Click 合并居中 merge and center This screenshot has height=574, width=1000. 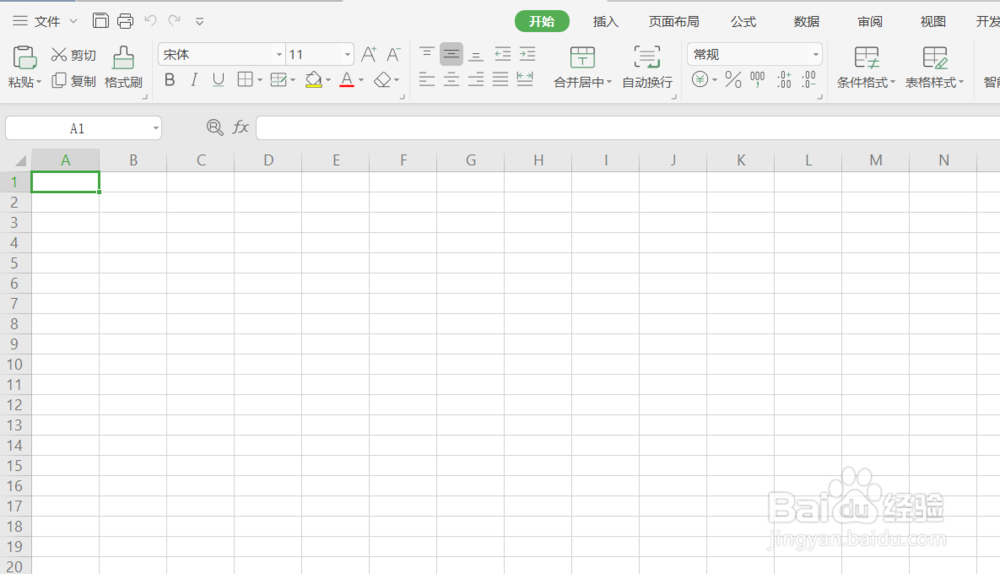pyautogui.click(x=582, y=67)
